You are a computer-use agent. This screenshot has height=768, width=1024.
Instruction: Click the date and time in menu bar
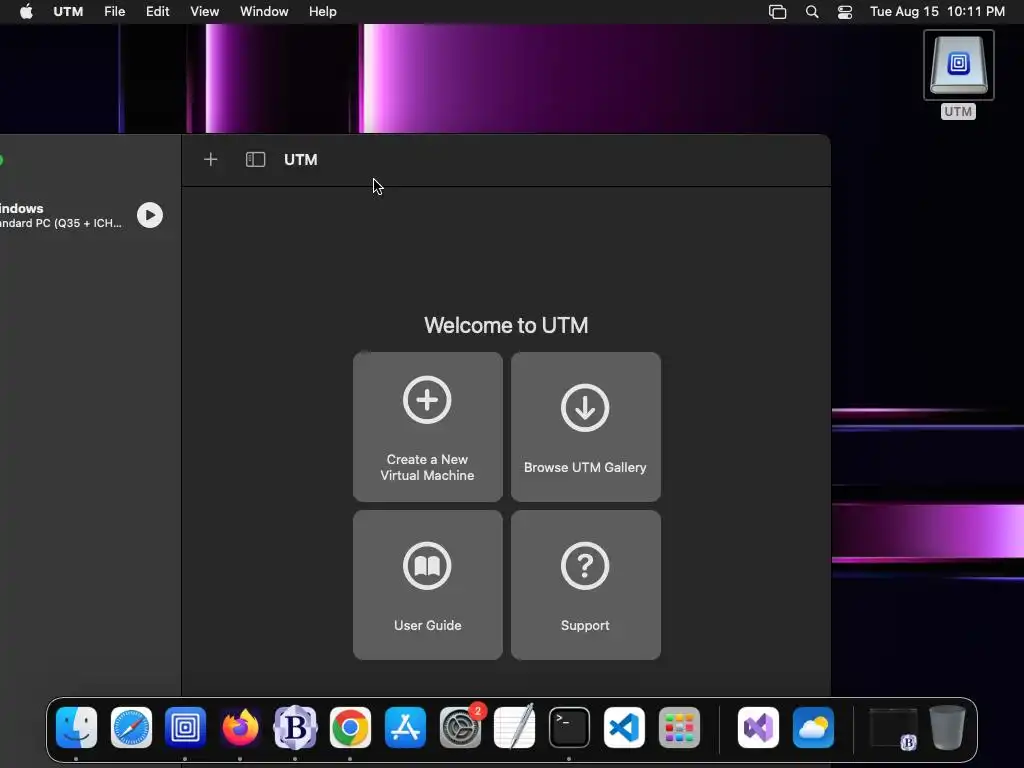coord(937,12)
